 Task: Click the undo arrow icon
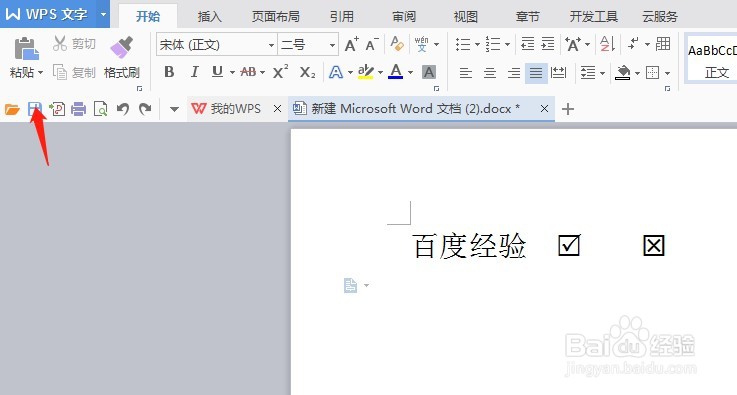[123, 110]
